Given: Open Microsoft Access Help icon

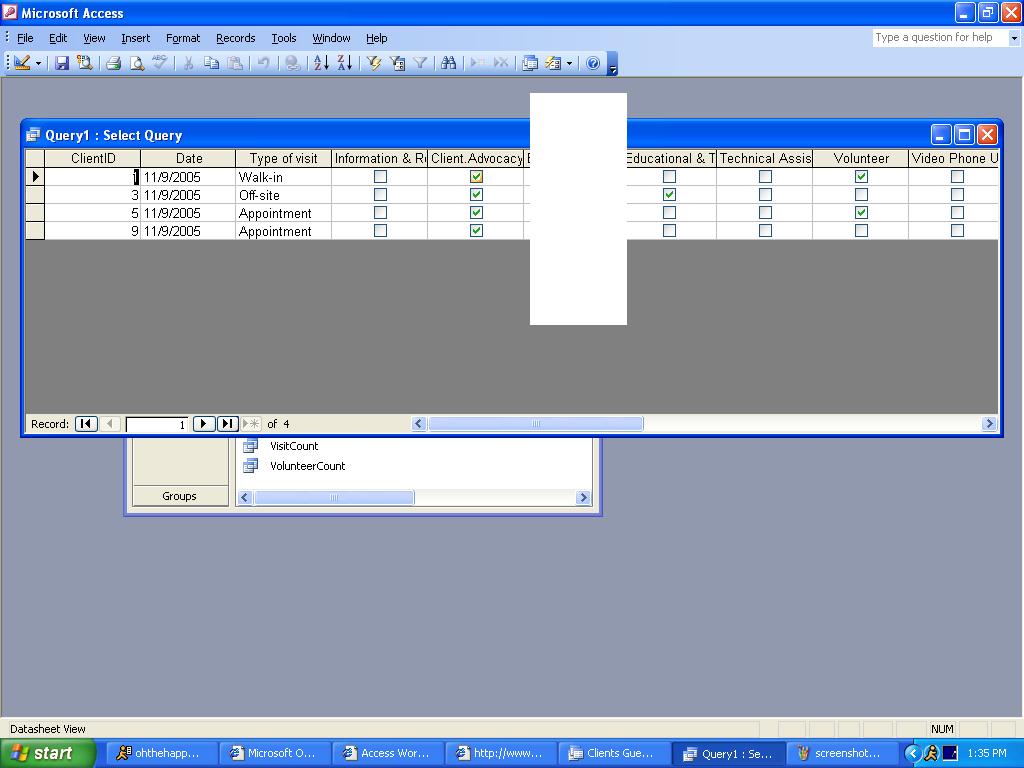Looking at the screenshot, I should (x=593, y=63).
